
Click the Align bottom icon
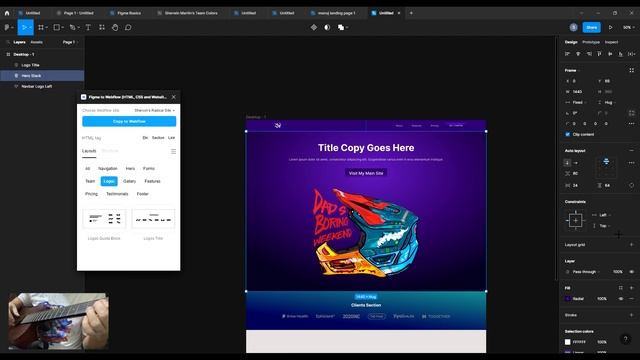(x=620, y=54)
